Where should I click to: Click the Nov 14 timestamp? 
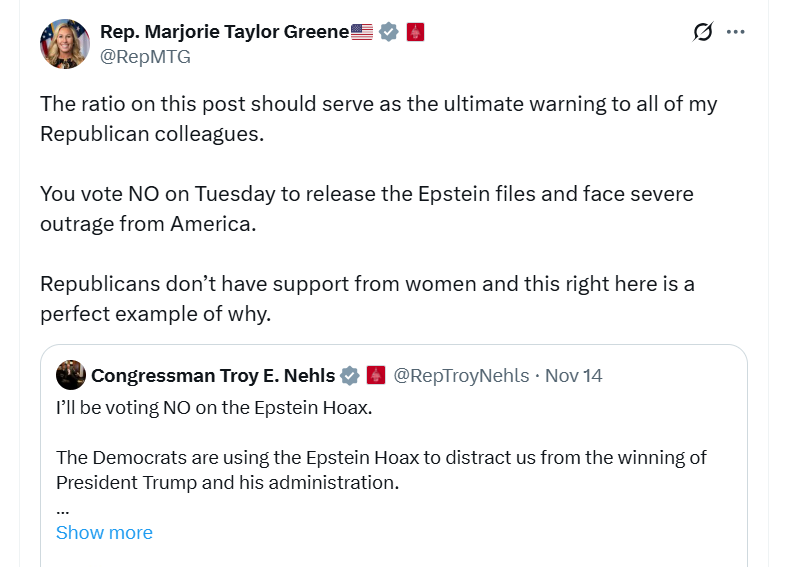574,376
